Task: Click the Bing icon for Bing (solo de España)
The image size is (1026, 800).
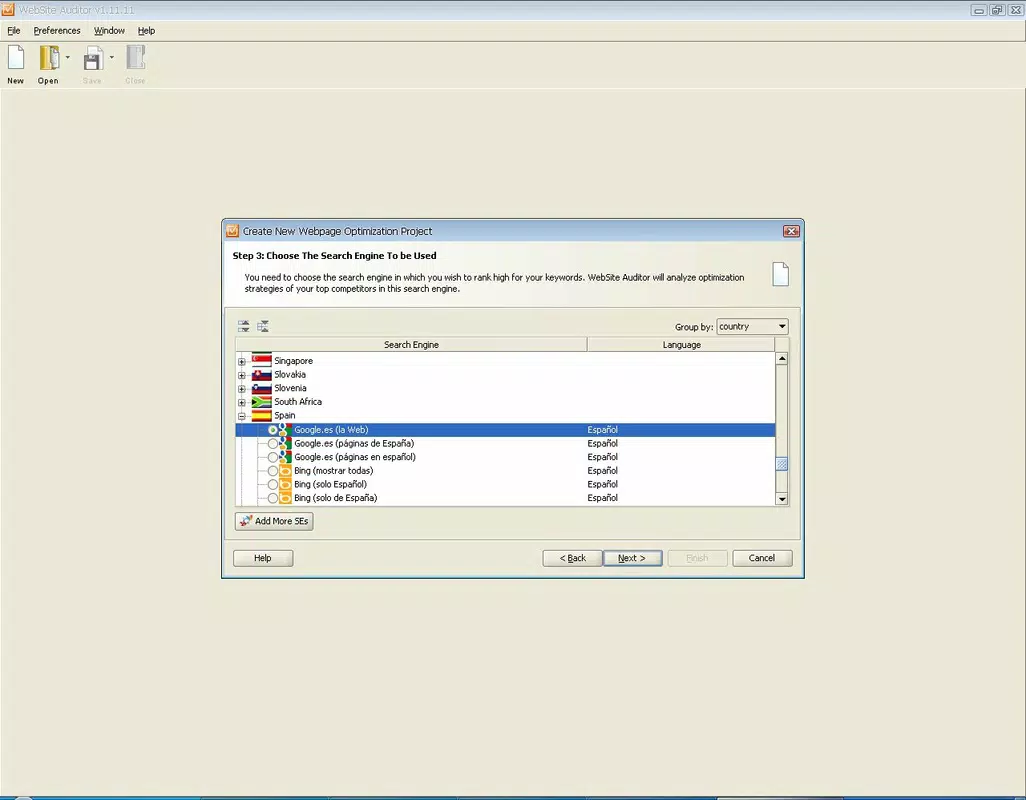Action: (x=285, y=498)
